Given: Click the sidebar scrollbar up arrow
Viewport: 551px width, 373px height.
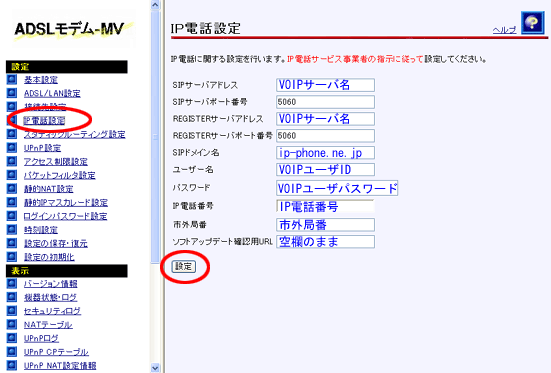Looking at the screenshot, I should pyautogui.click(x=155, y=5).
